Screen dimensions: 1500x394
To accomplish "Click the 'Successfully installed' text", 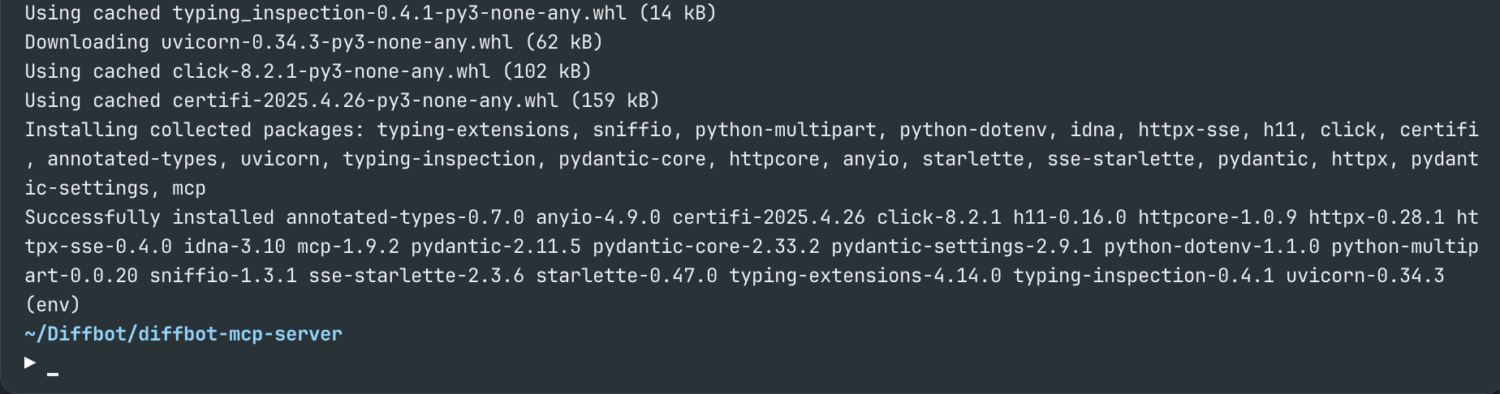I will coord(150,218).
